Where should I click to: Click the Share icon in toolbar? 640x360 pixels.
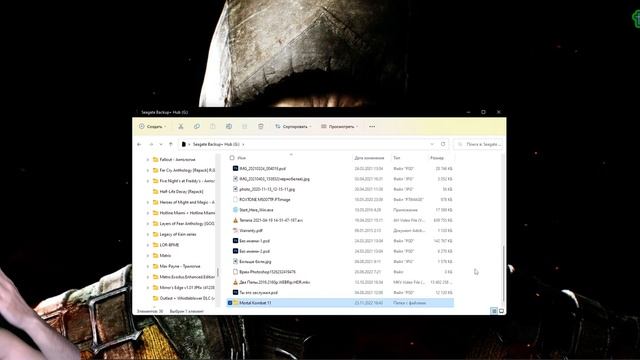click(x=244, y=127)
